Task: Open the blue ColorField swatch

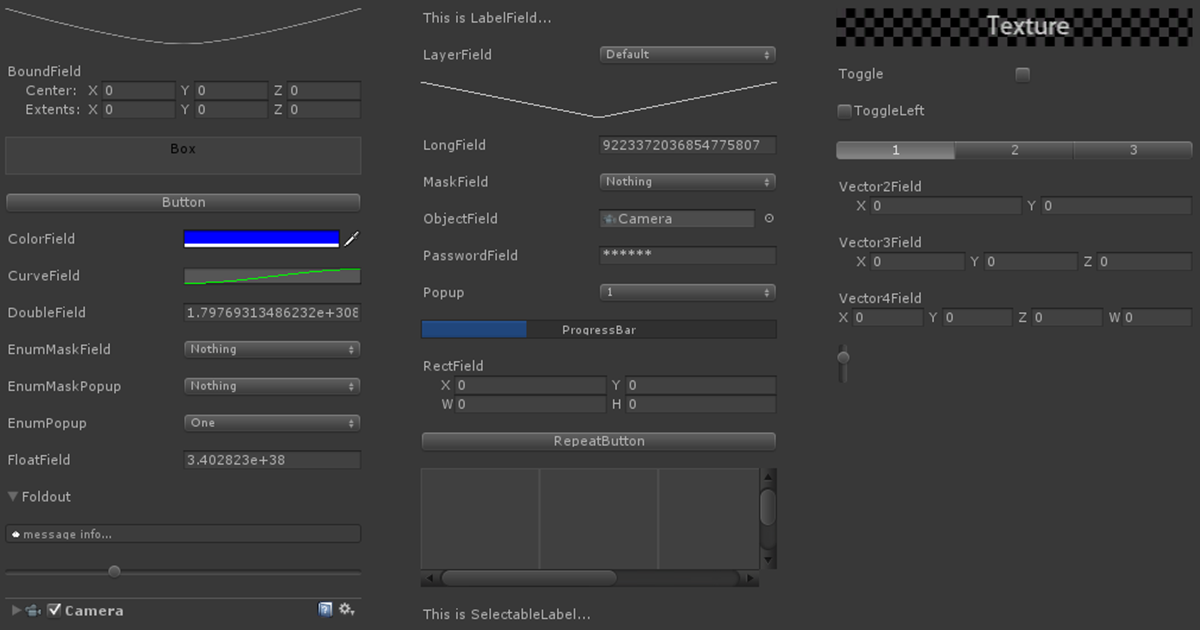Action: click(262, 239)
